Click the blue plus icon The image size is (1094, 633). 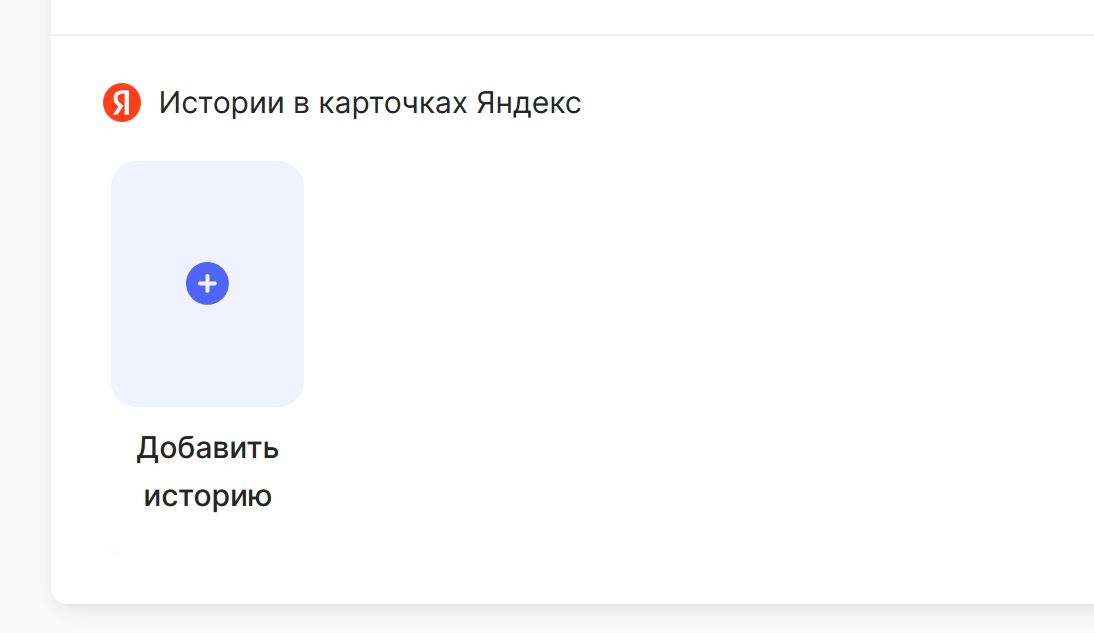click(207, 284)
